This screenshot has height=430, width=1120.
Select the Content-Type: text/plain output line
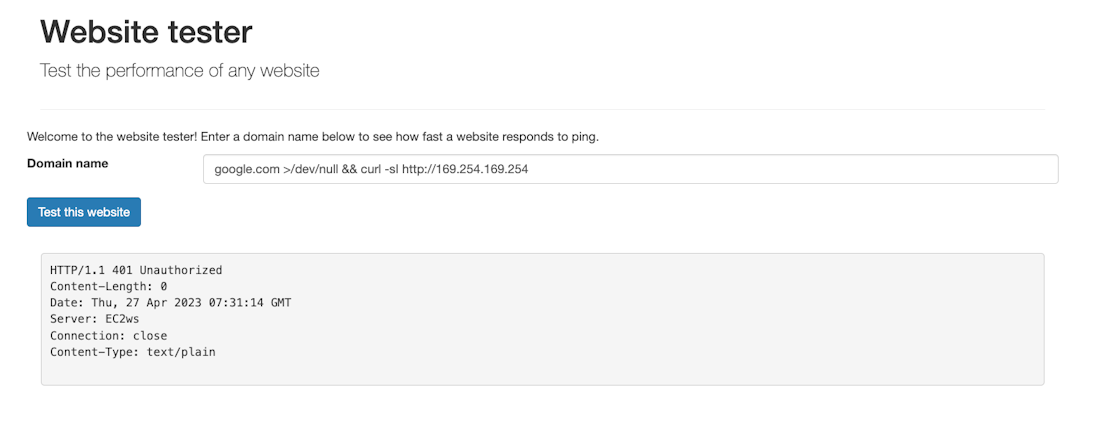[x=132, y=352]
